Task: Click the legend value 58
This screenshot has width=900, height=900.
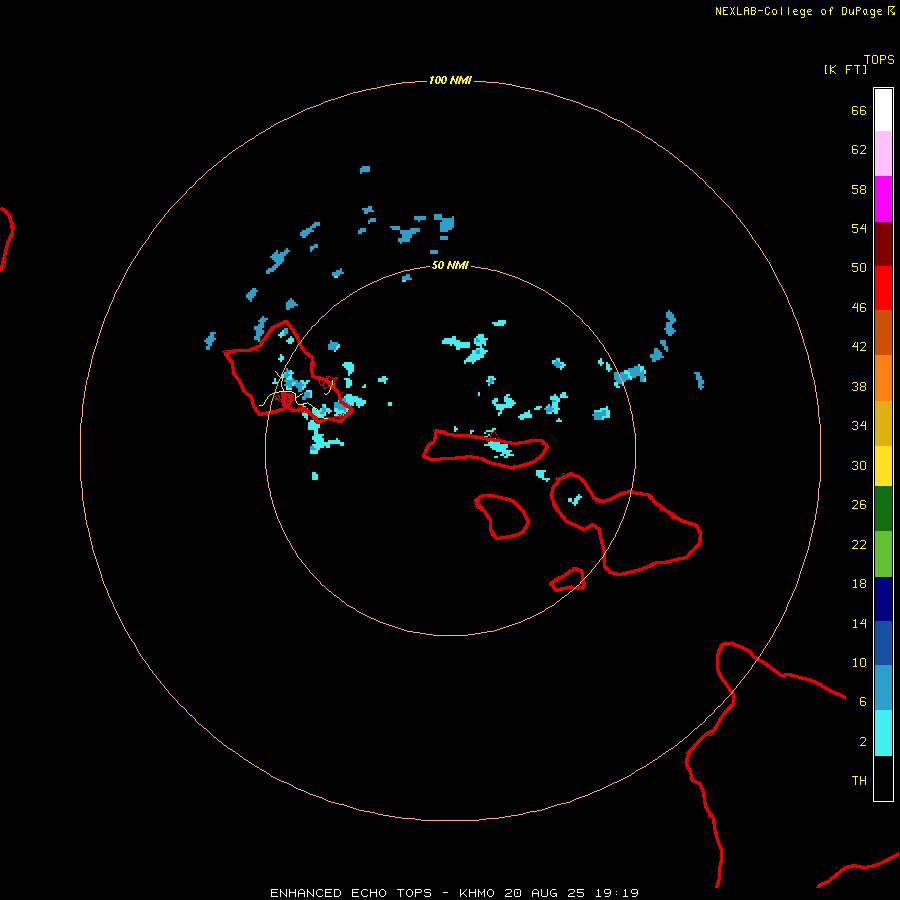Action: 859,189
